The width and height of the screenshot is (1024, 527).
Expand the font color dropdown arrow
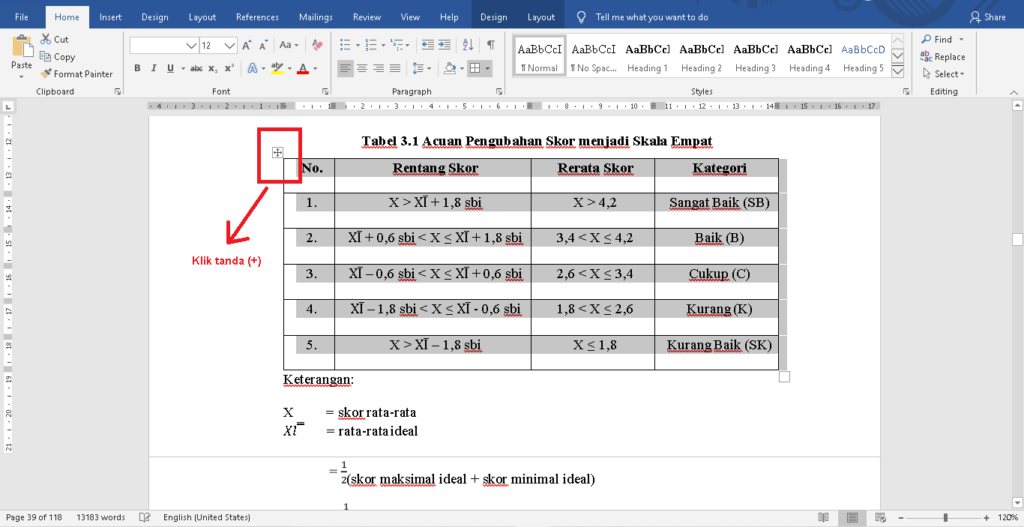tap(315, 69)
